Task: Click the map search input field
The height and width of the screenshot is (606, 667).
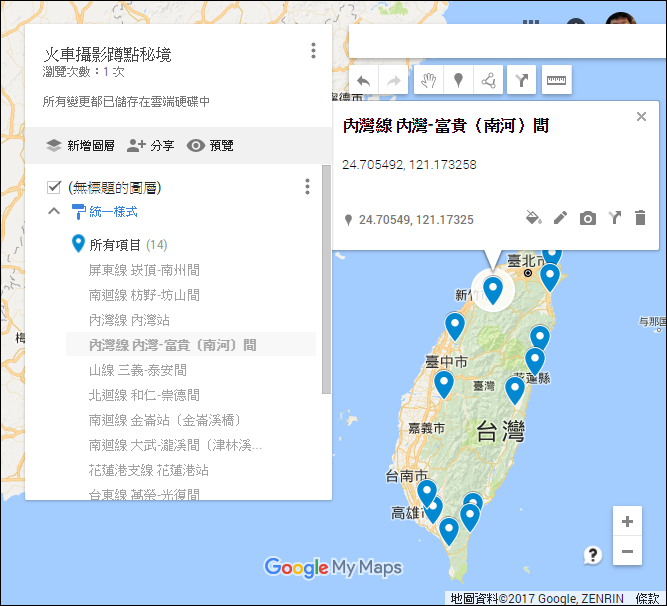Action: [x=506, y=41]
